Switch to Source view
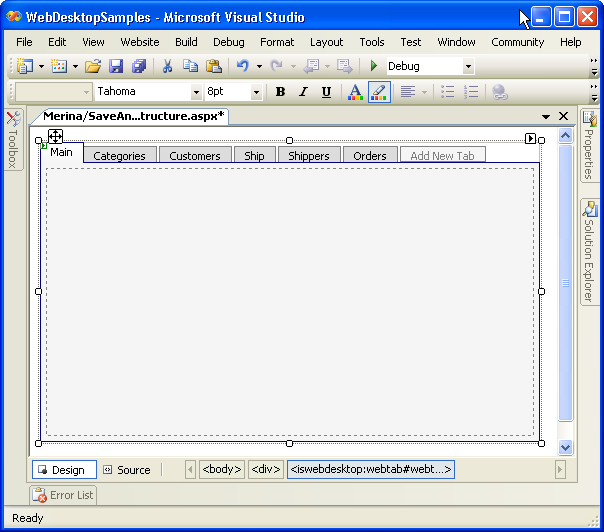Viewport: 604px width, 532px height. 127,470
